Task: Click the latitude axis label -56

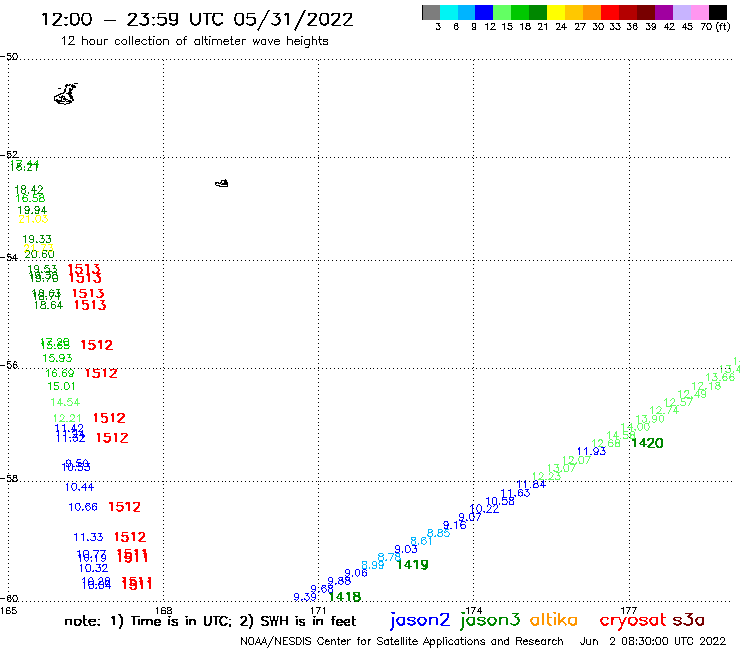Action: click(9, 365)
